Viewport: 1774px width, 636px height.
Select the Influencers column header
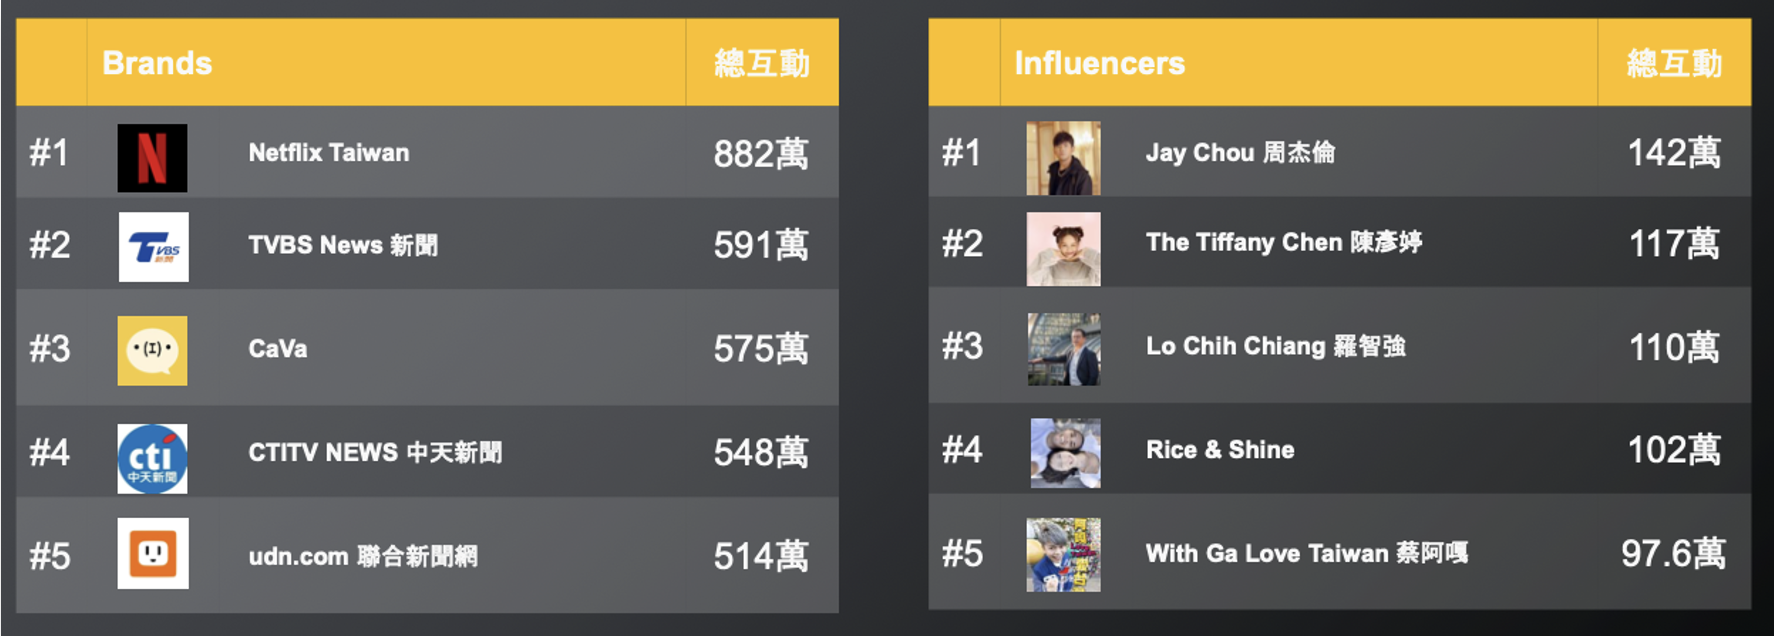pos(1099,63)
